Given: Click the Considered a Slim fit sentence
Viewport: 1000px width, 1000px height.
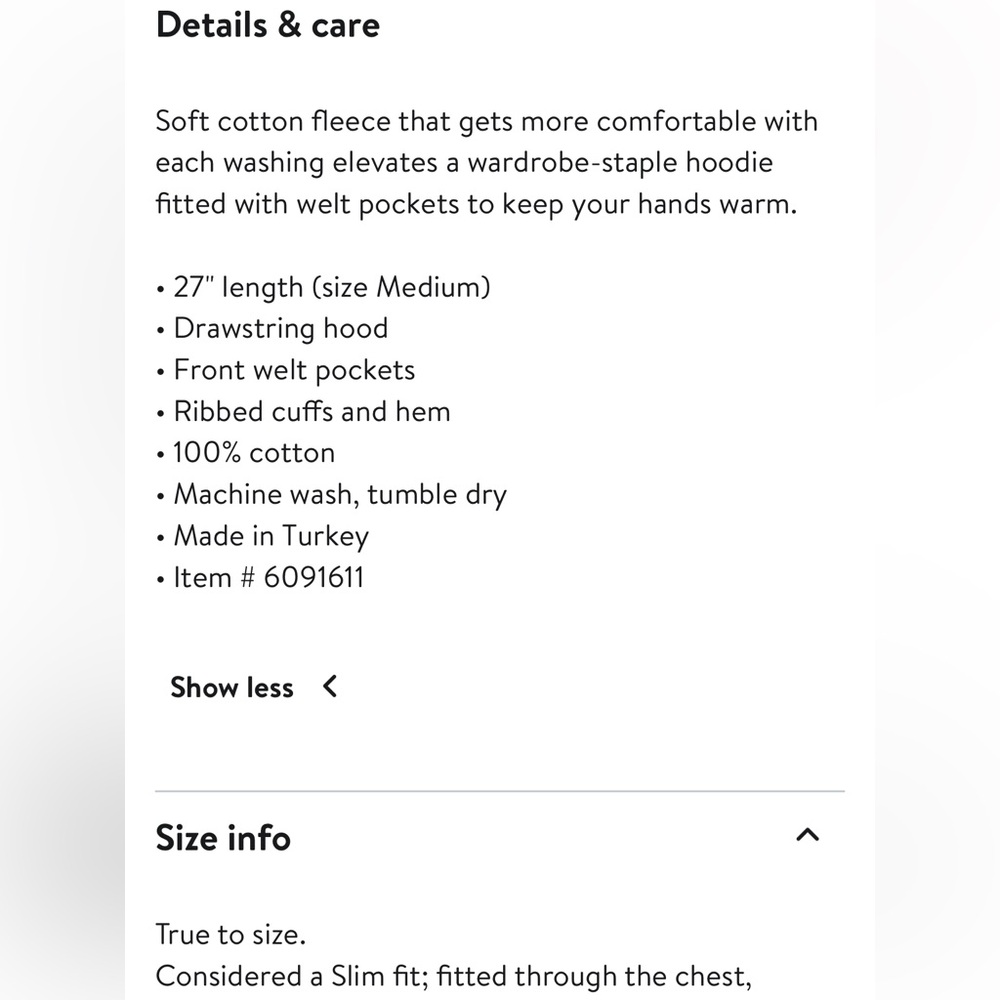Looking at the screenshot, I should coord(453,976).
